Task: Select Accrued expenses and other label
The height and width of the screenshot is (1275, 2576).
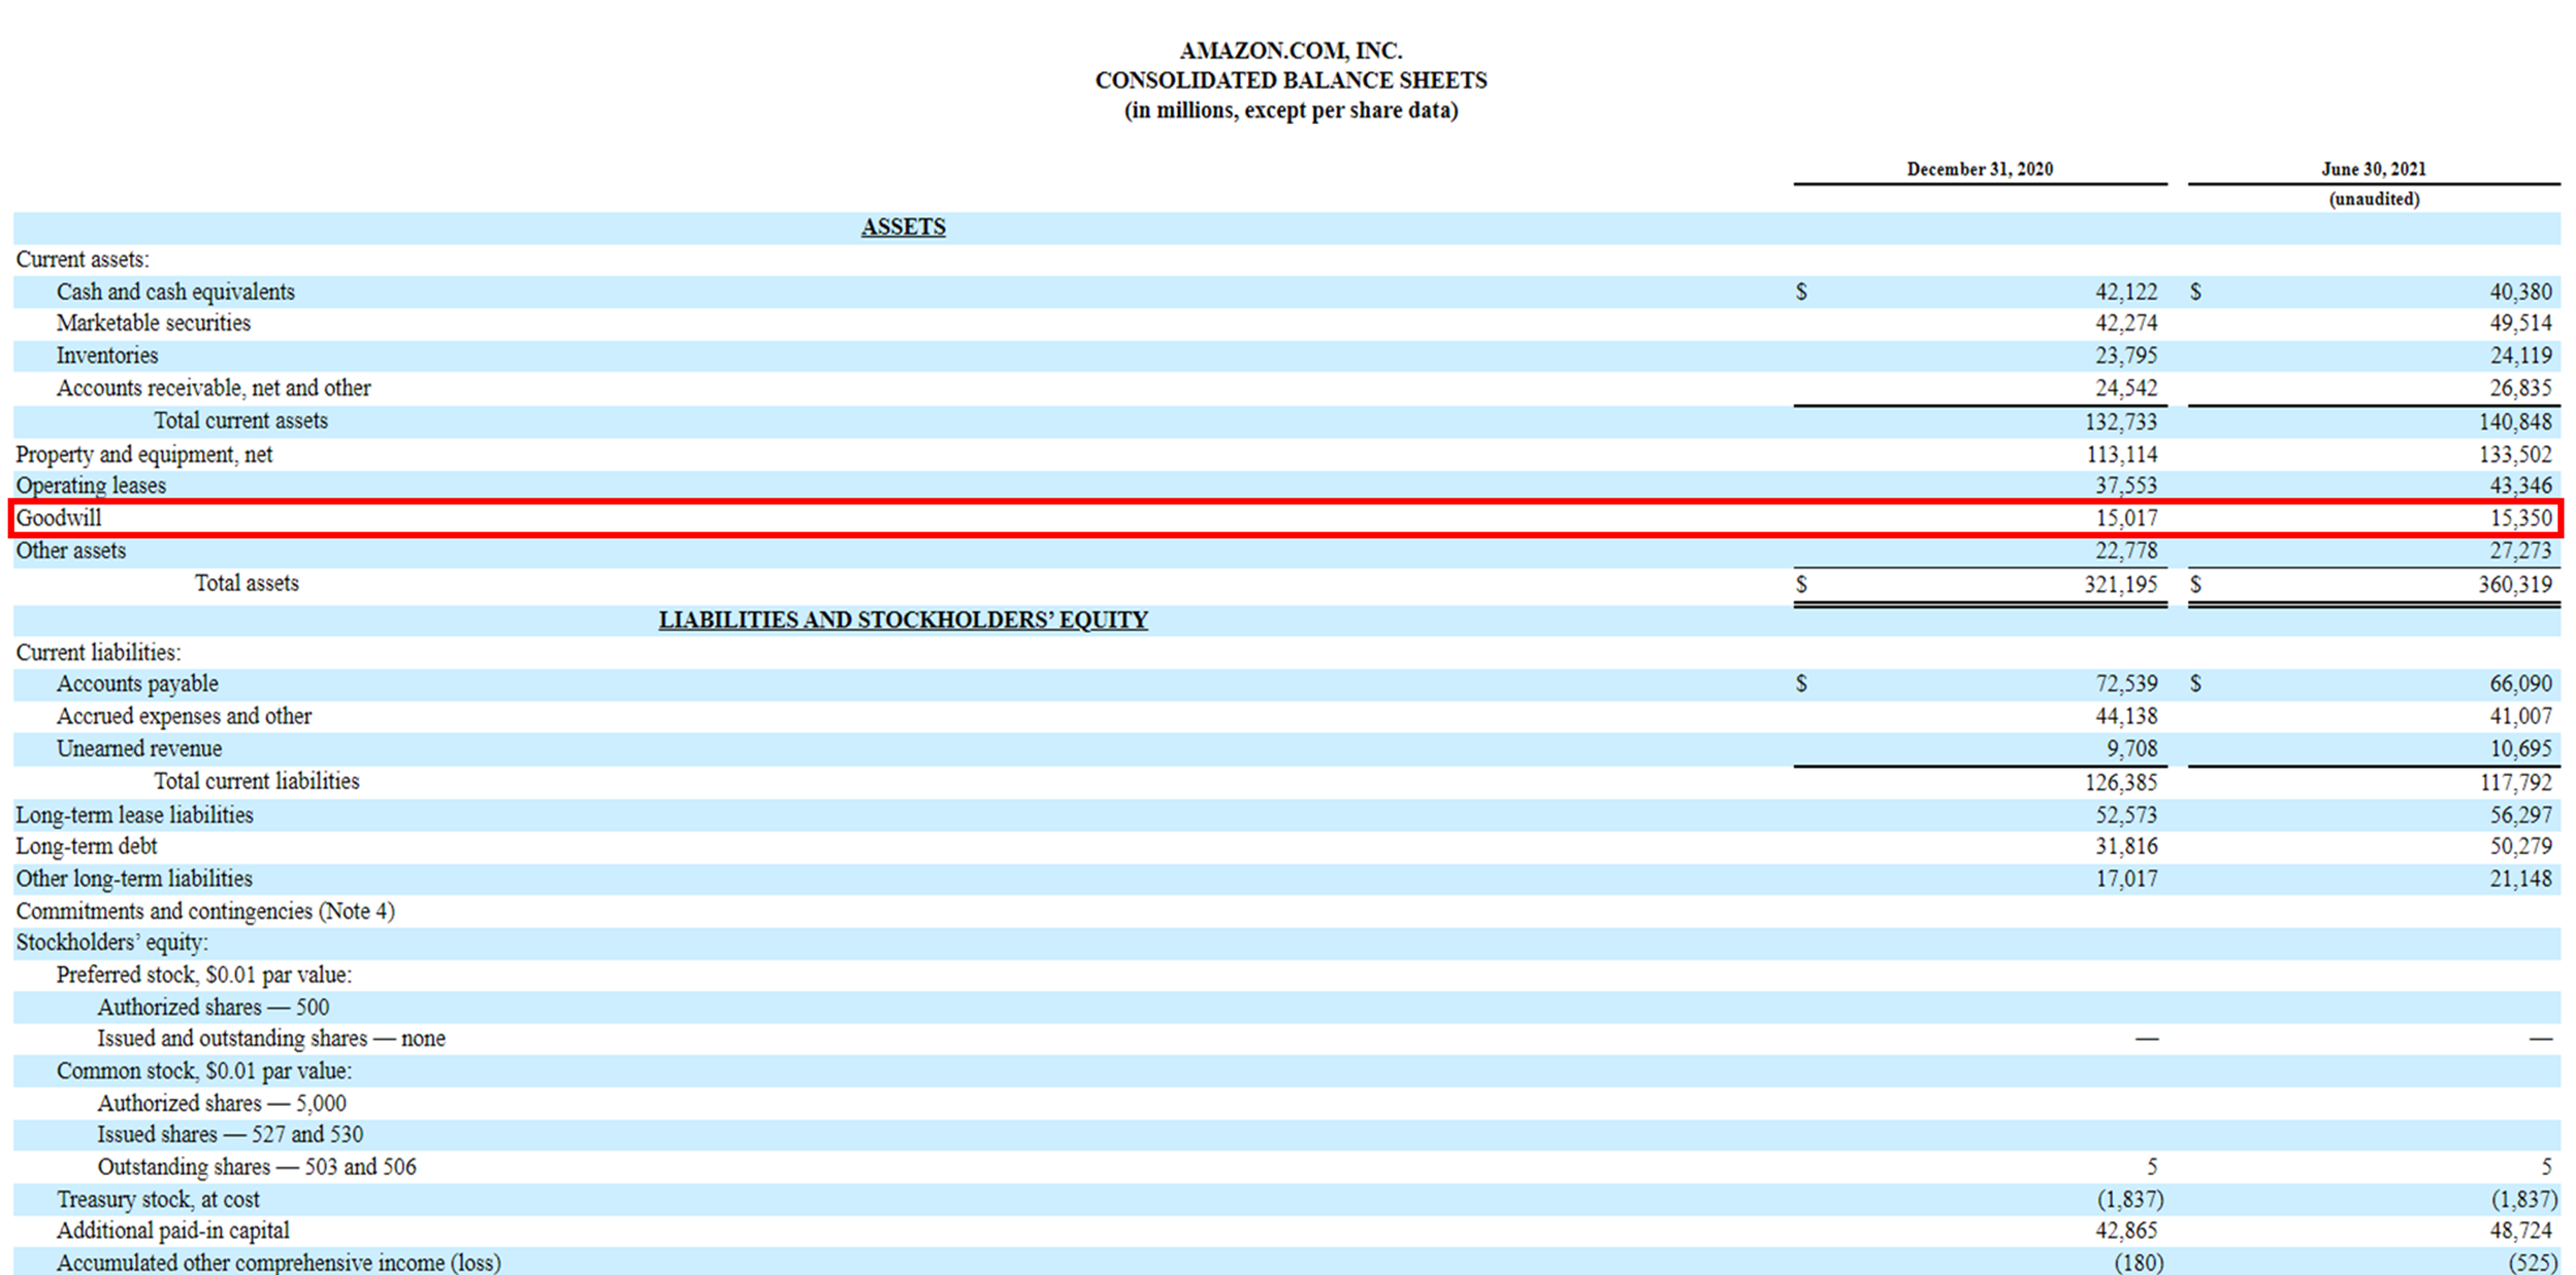Action: click(184, 716)
